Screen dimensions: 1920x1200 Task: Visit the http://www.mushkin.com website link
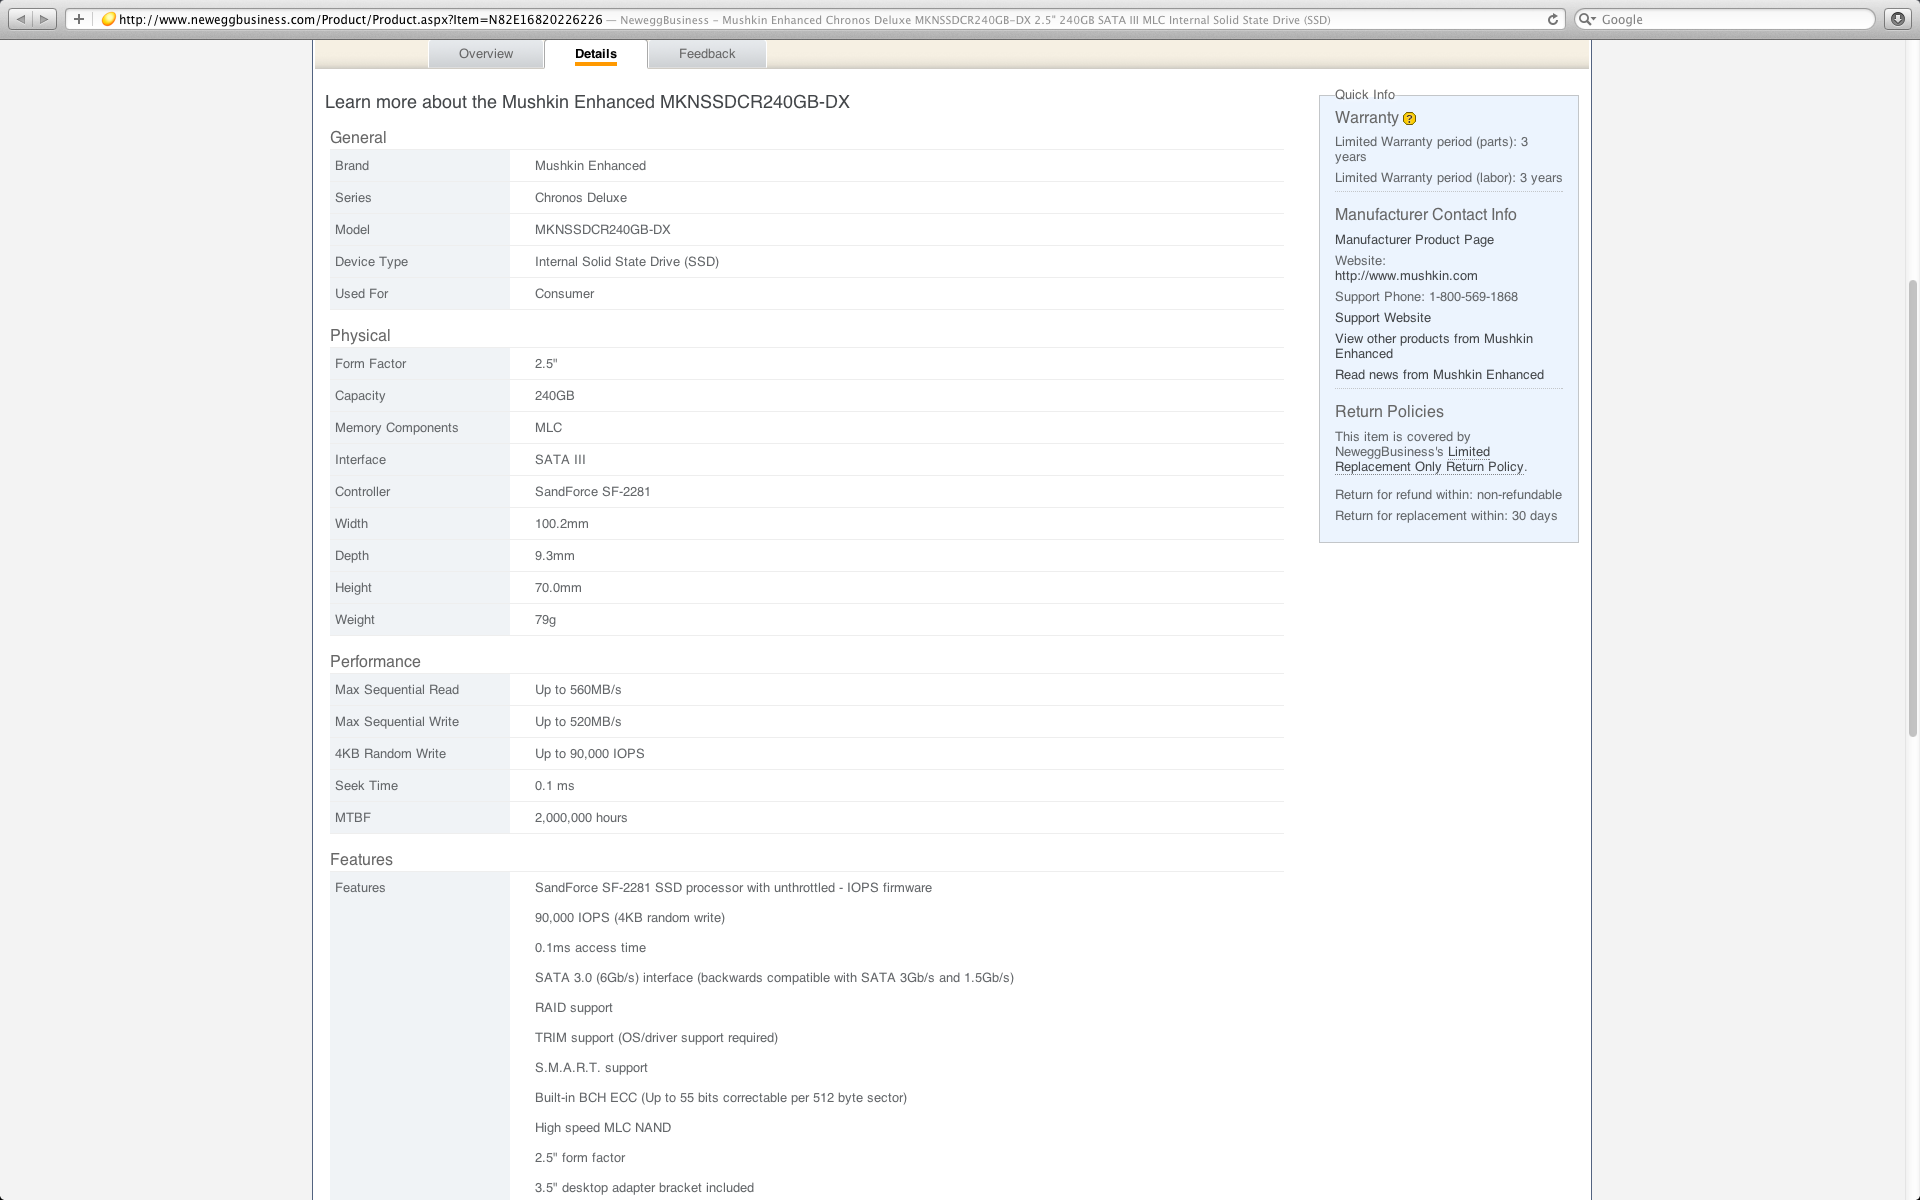coord(1406,276)
